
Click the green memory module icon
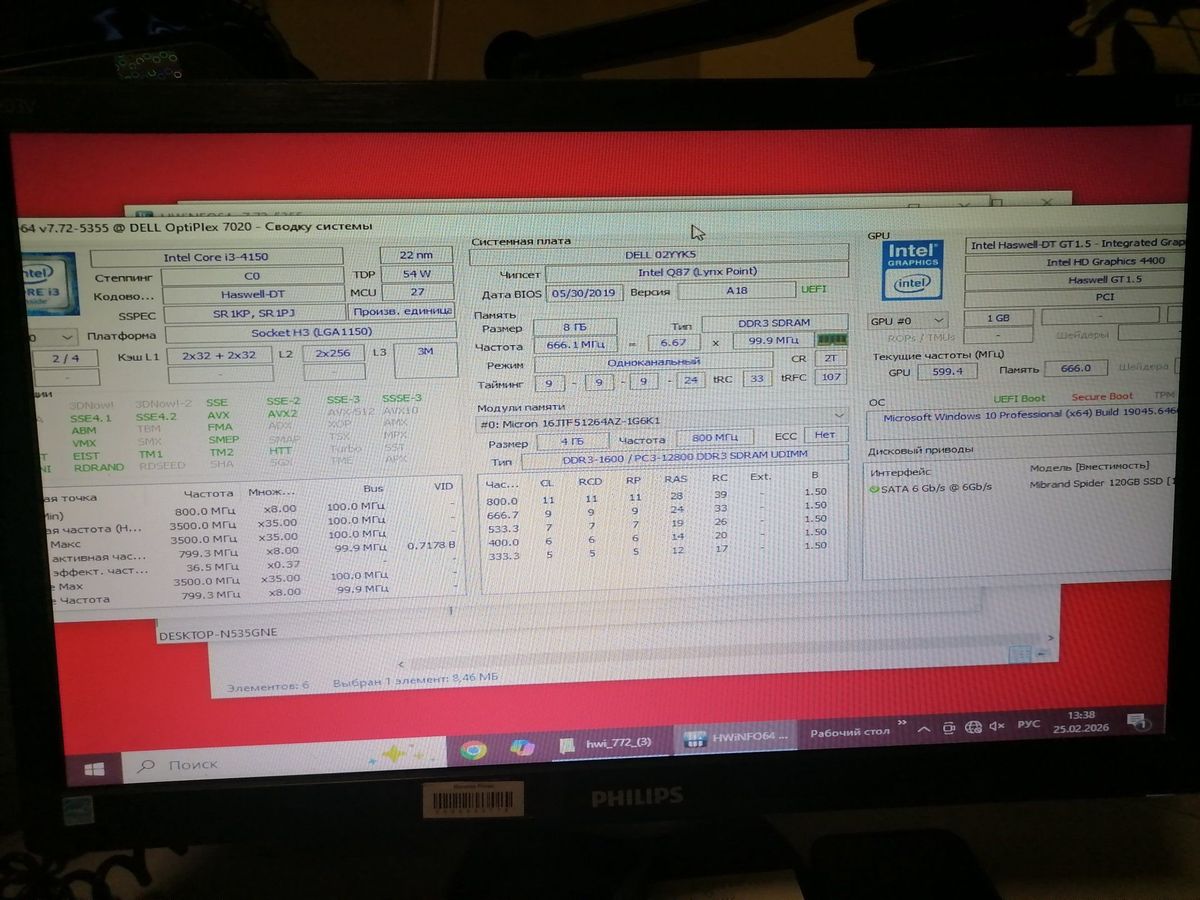pos(826,340)
